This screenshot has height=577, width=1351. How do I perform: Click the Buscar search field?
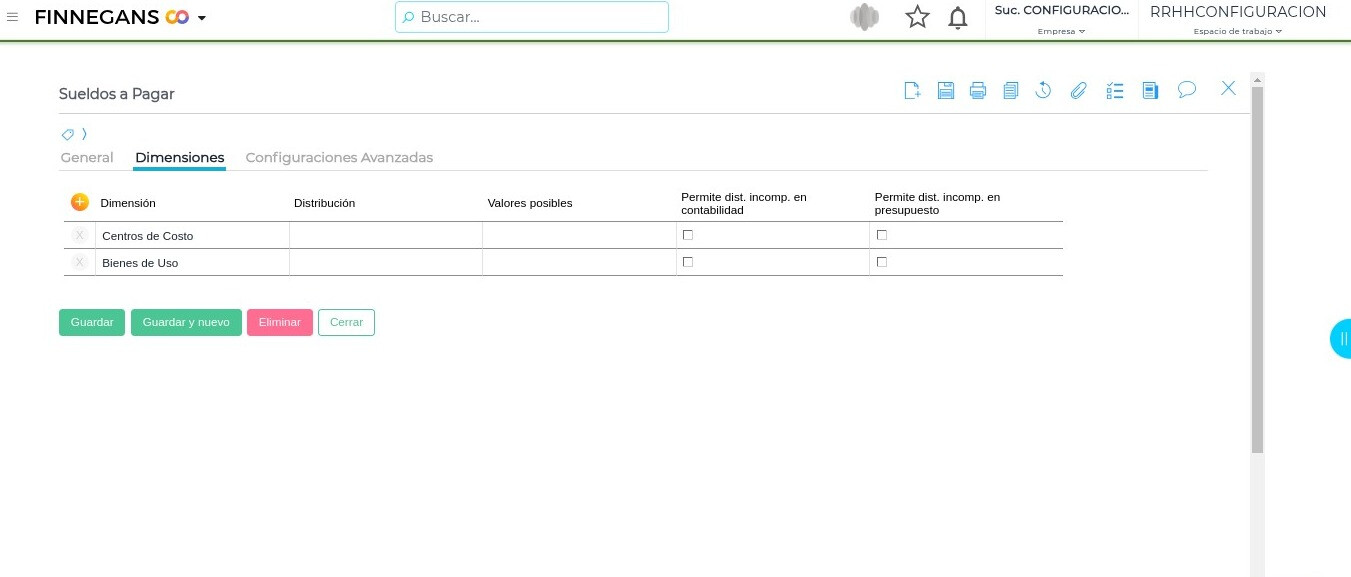(x=532, y=17)
